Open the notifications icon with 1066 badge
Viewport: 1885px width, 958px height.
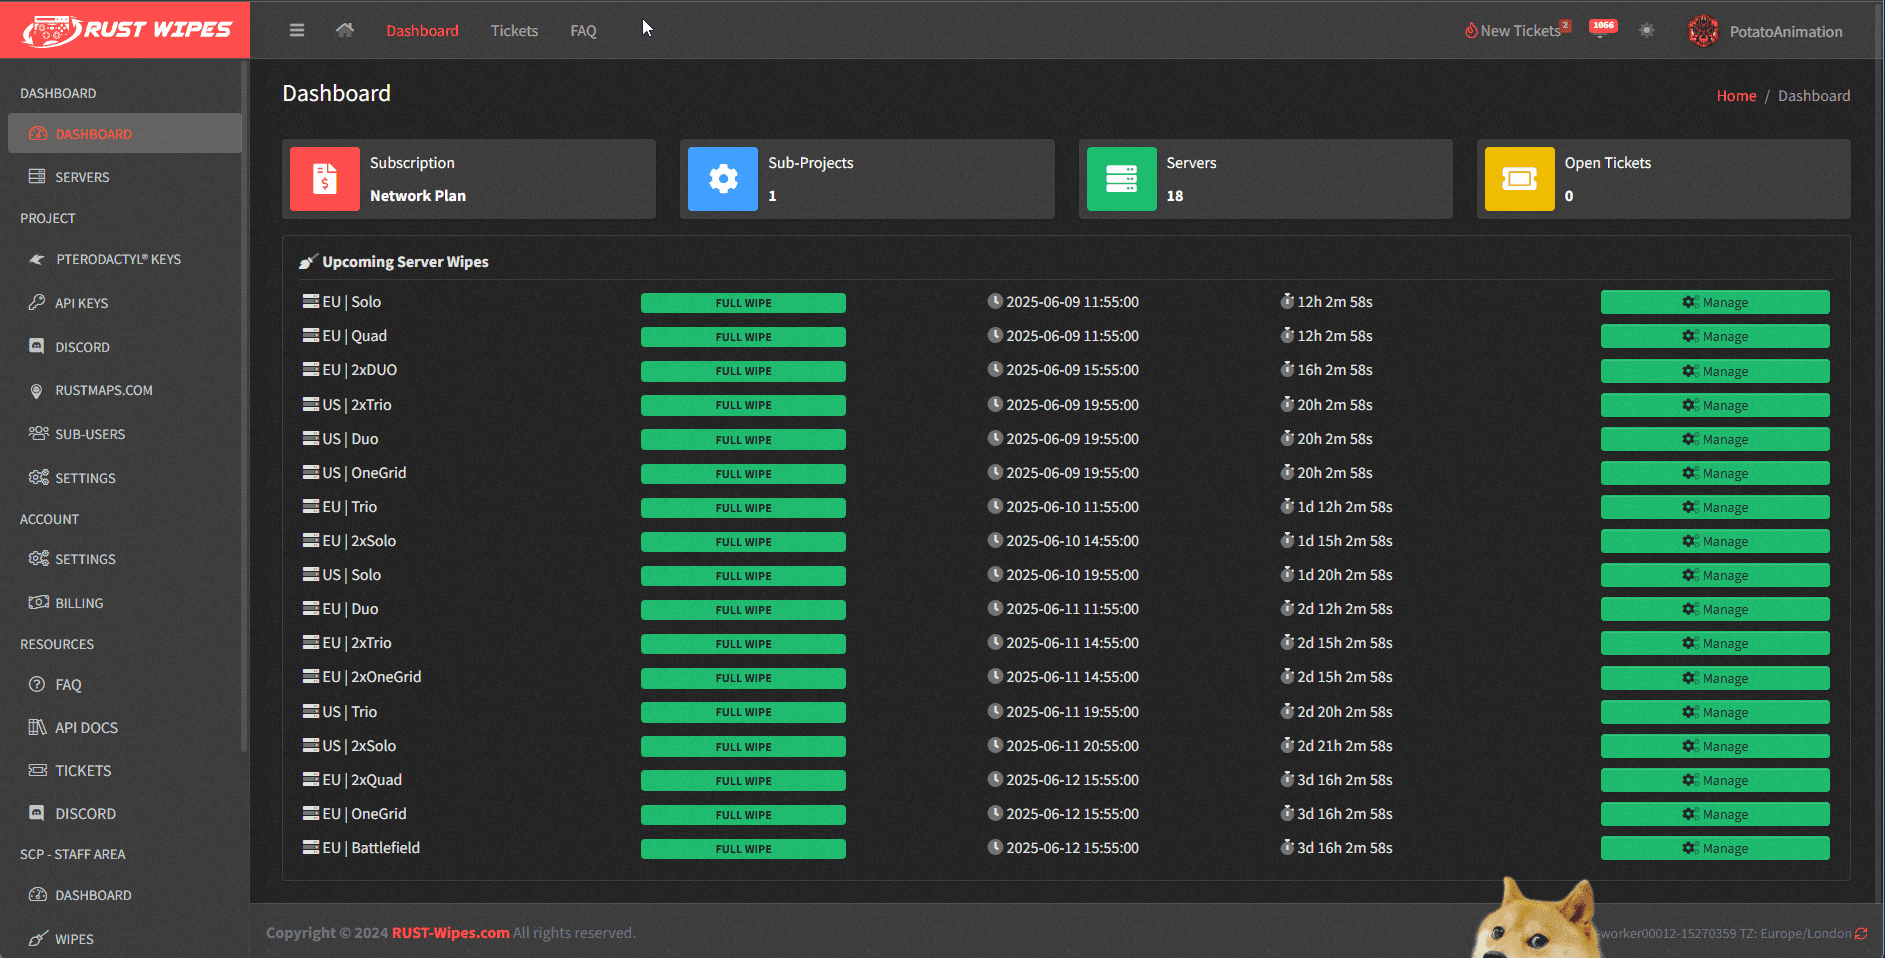coord(1603,30)
